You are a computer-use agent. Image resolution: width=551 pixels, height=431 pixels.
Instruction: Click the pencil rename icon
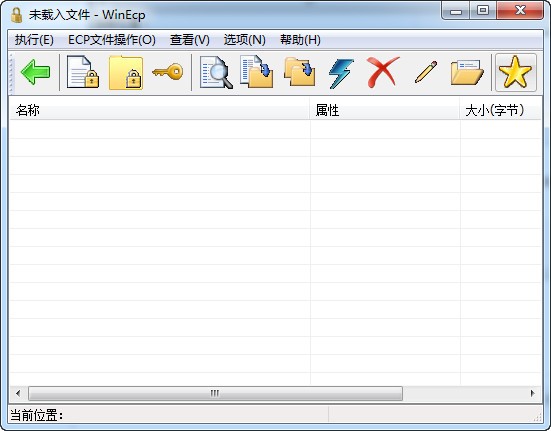(426, 72)
